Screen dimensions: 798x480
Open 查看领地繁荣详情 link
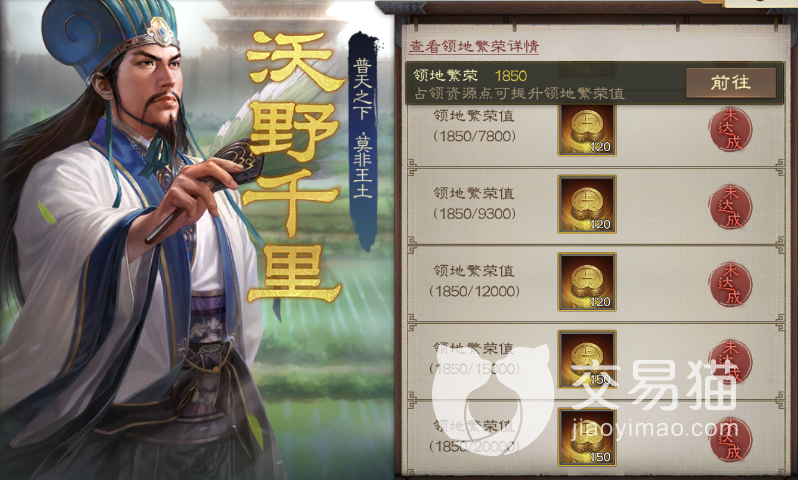474,46
